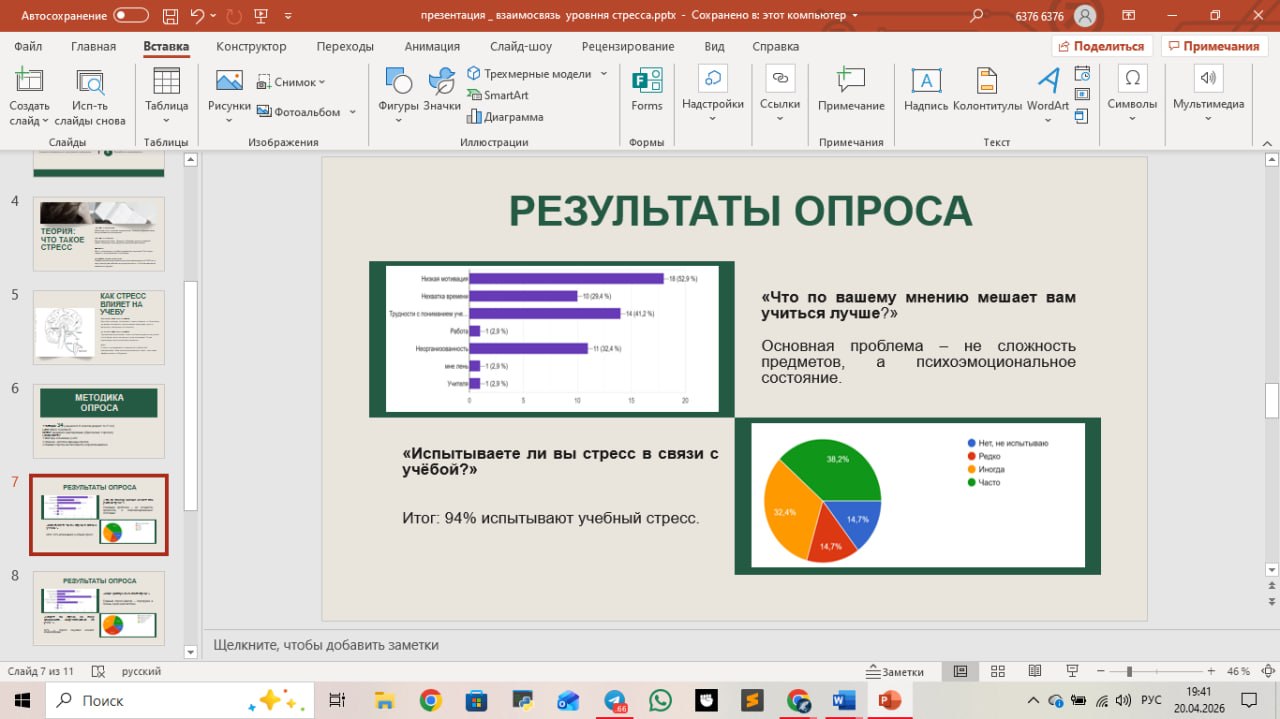1280x719 pixels.
Task: Expand the Символы dropdown
Action: (1132, 119)
